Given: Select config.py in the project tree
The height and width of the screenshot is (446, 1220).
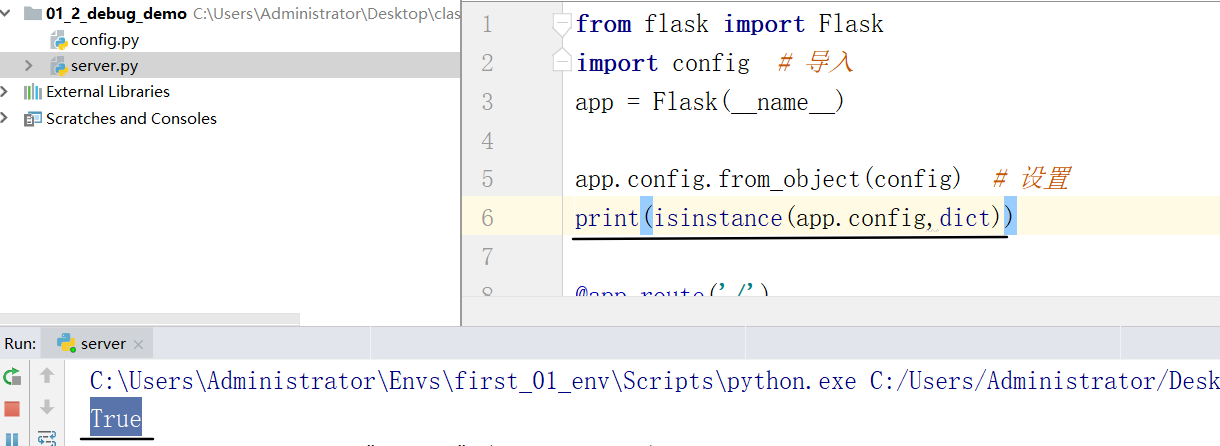Looking at the screenshot, I should [x=105, y=40].
